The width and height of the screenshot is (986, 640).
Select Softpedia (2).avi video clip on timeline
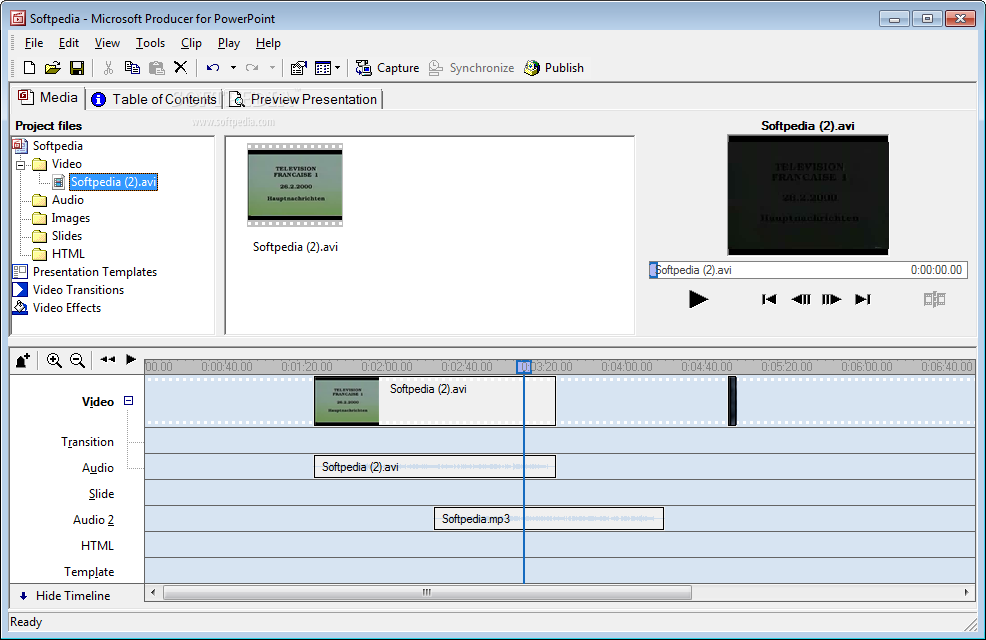(x=435, y=401)
